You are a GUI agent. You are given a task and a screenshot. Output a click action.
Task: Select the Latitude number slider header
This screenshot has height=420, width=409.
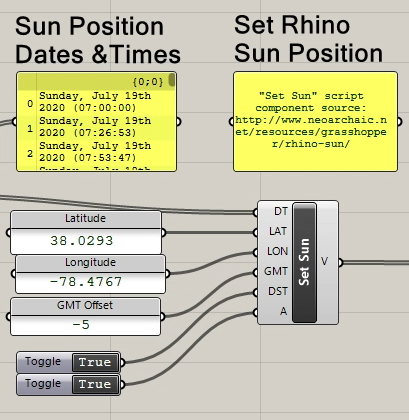(86, 219)
